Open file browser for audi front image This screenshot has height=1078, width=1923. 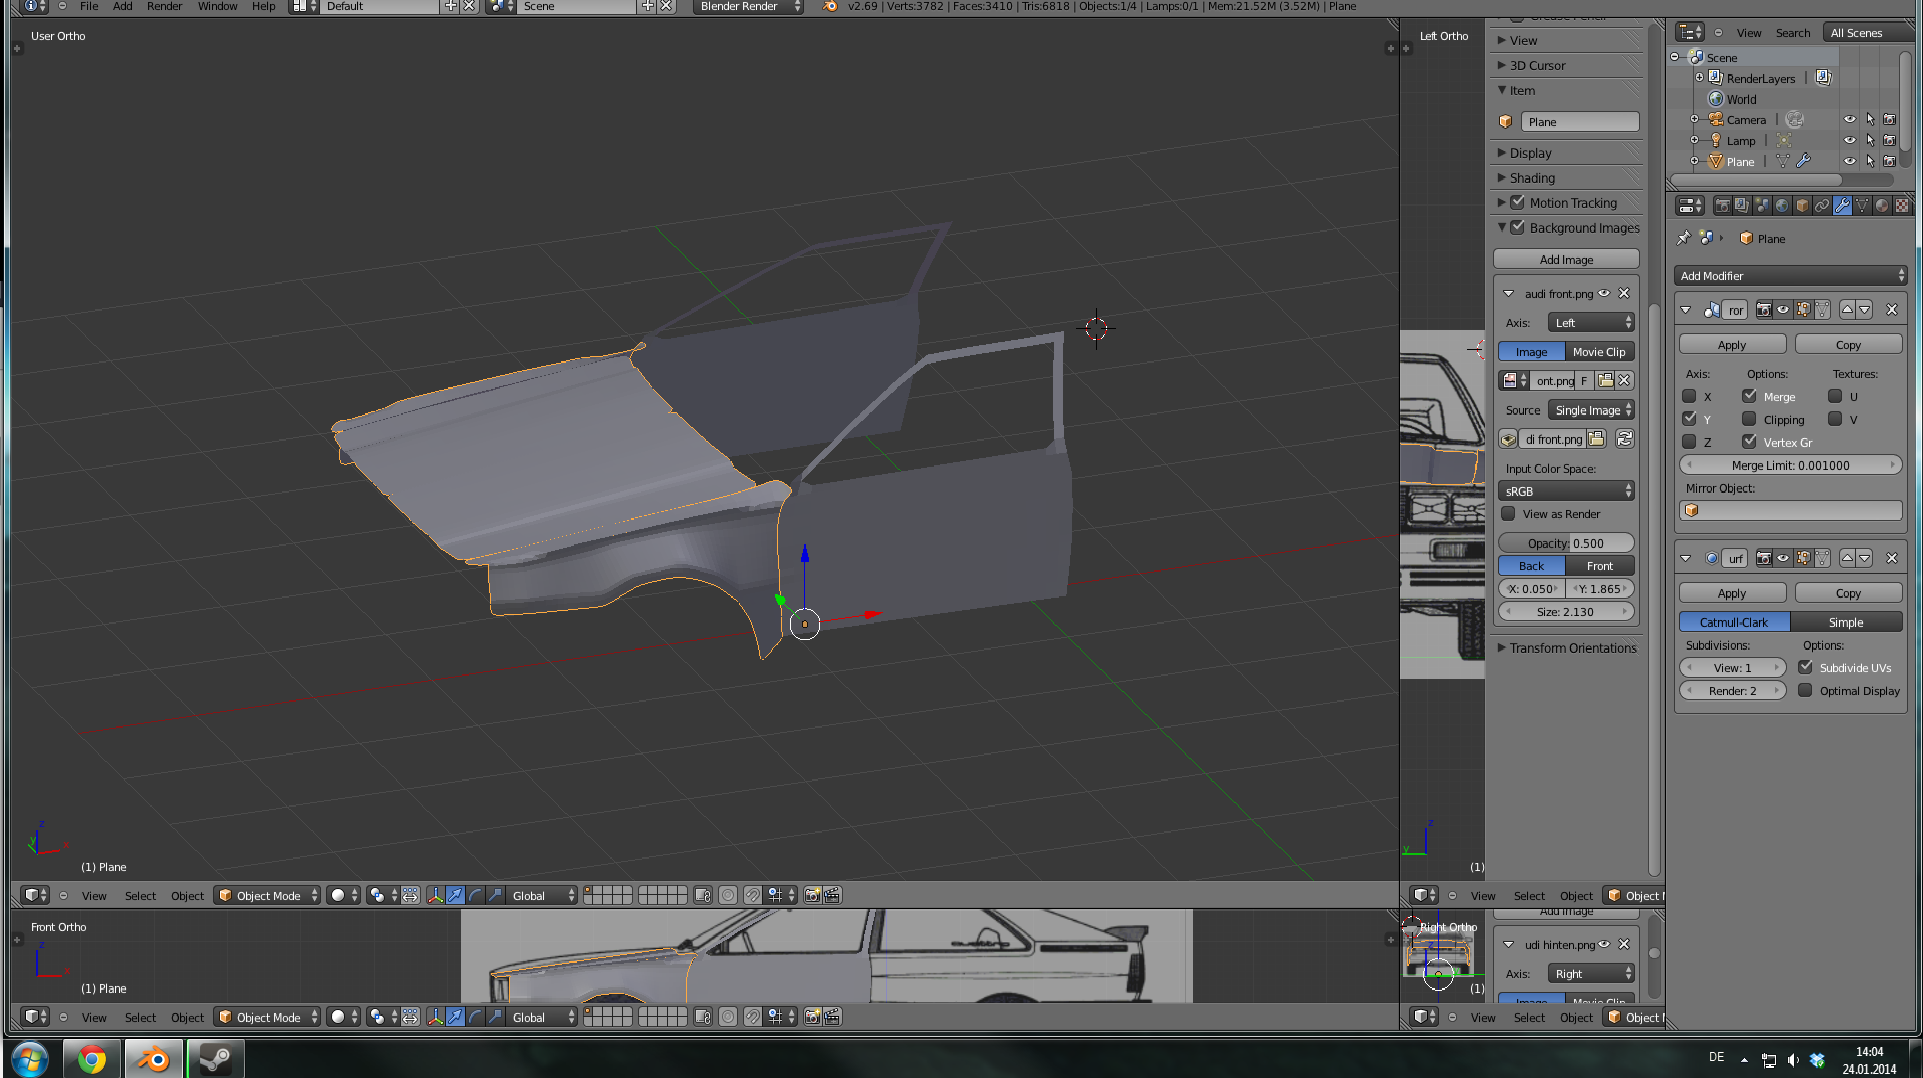pyautogui.click(x=1596, y=439)
